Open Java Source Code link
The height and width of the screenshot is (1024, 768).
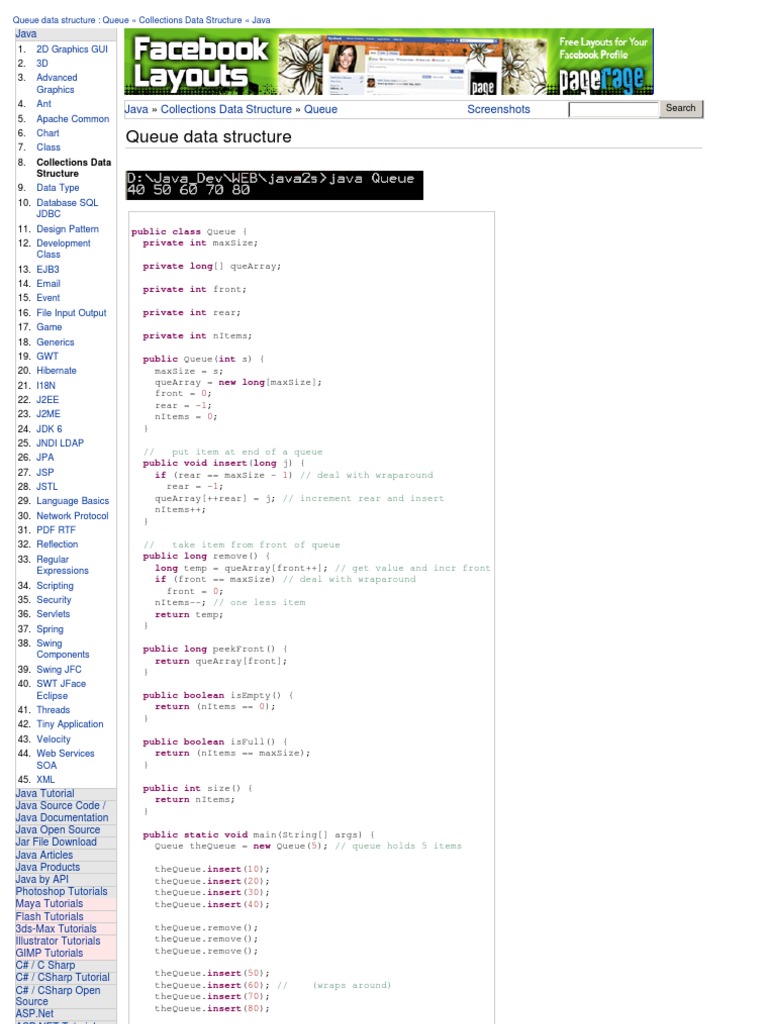(60, 806)
